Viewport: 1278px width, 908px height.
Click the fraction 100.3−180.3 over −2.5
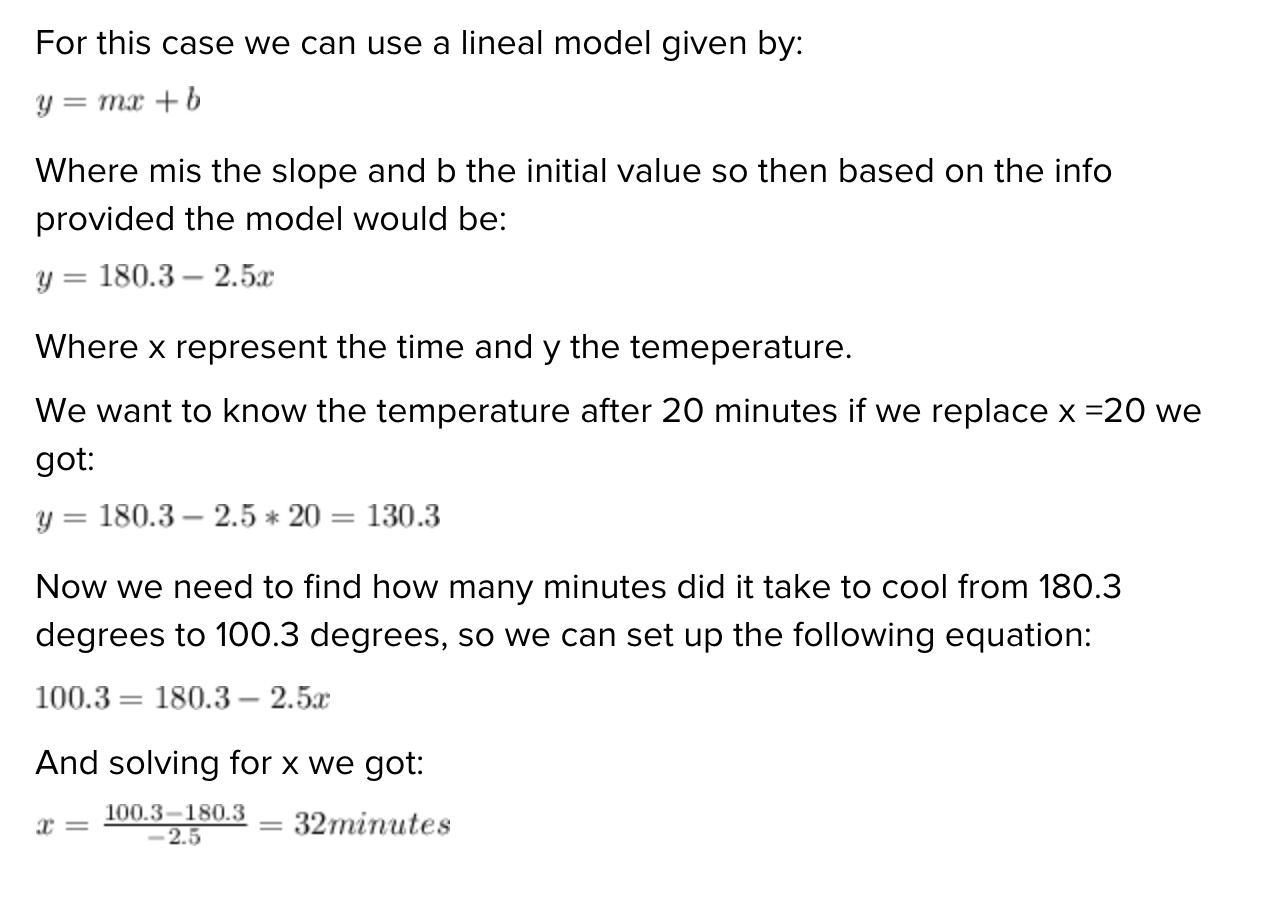pos(175,825)
